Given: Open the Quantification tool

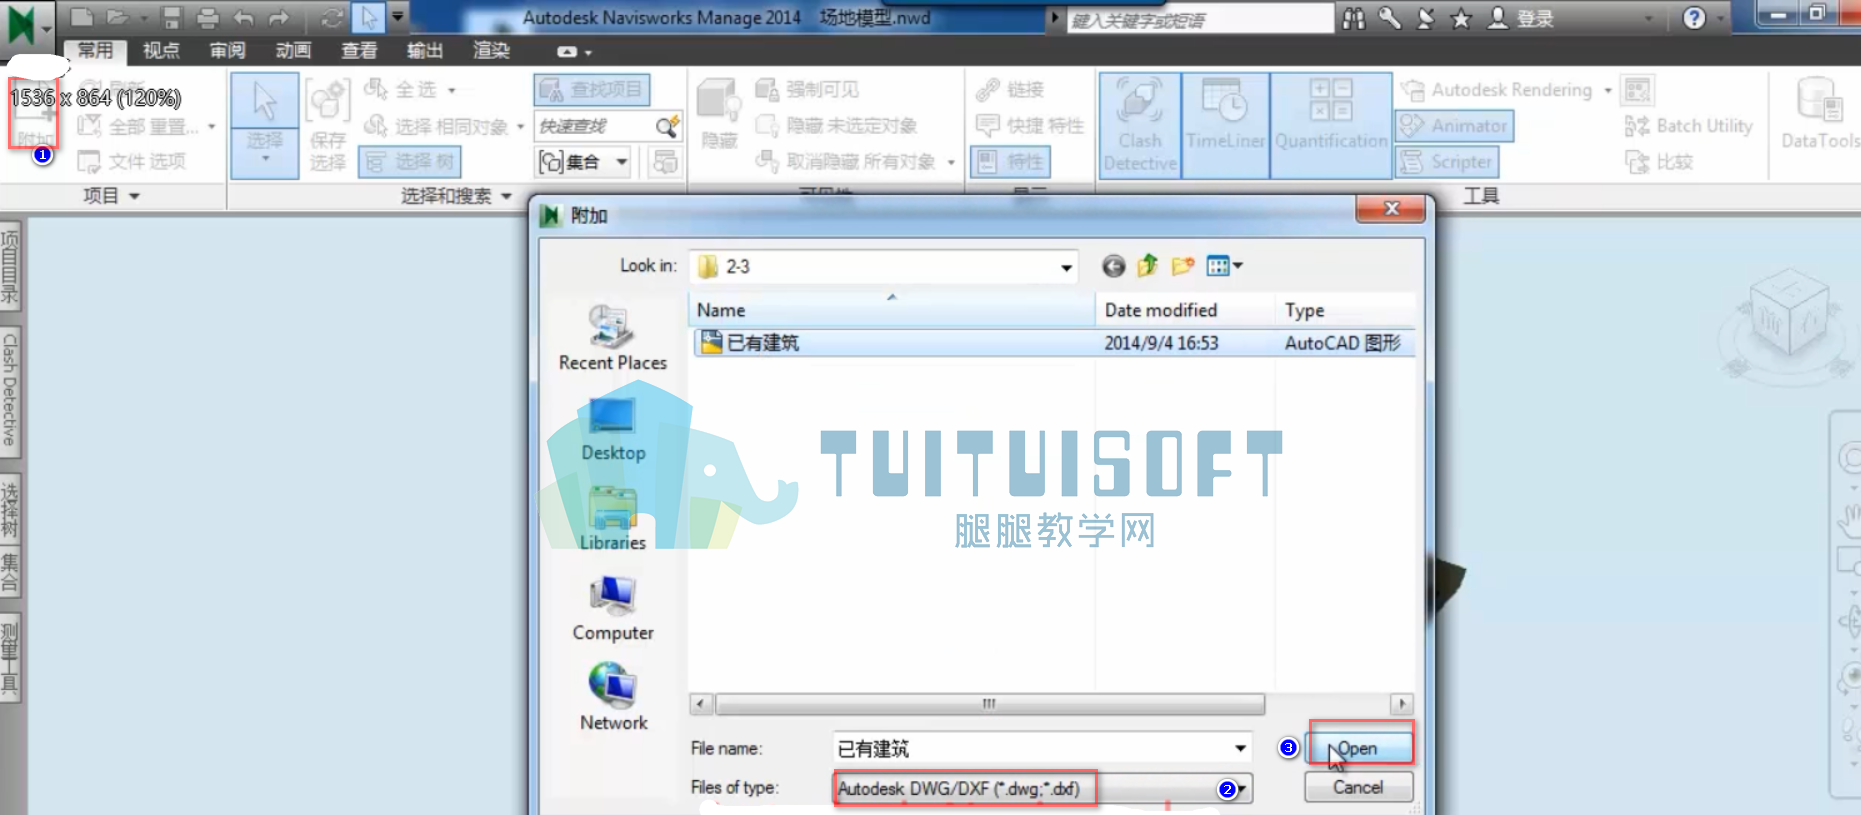Looking at the screenshot, I should [x=1331, y=125].
